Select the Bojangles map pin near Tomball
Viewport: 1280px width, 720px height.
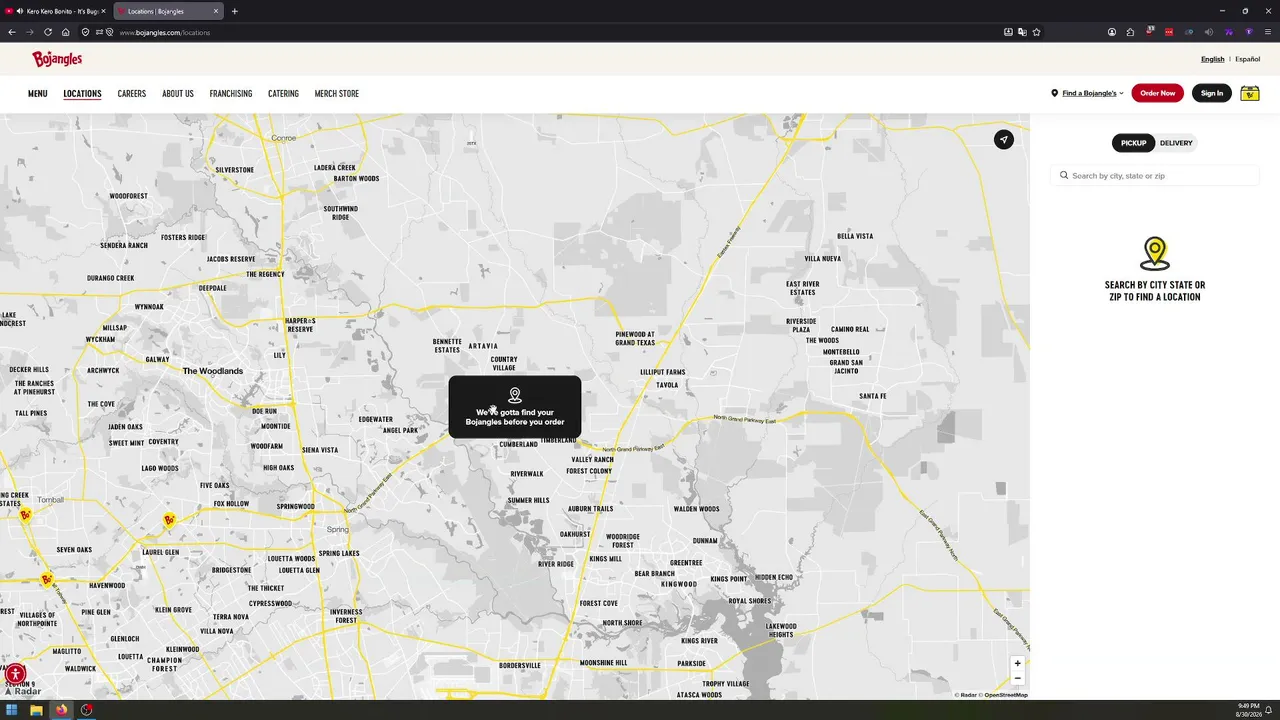(25, 515)
